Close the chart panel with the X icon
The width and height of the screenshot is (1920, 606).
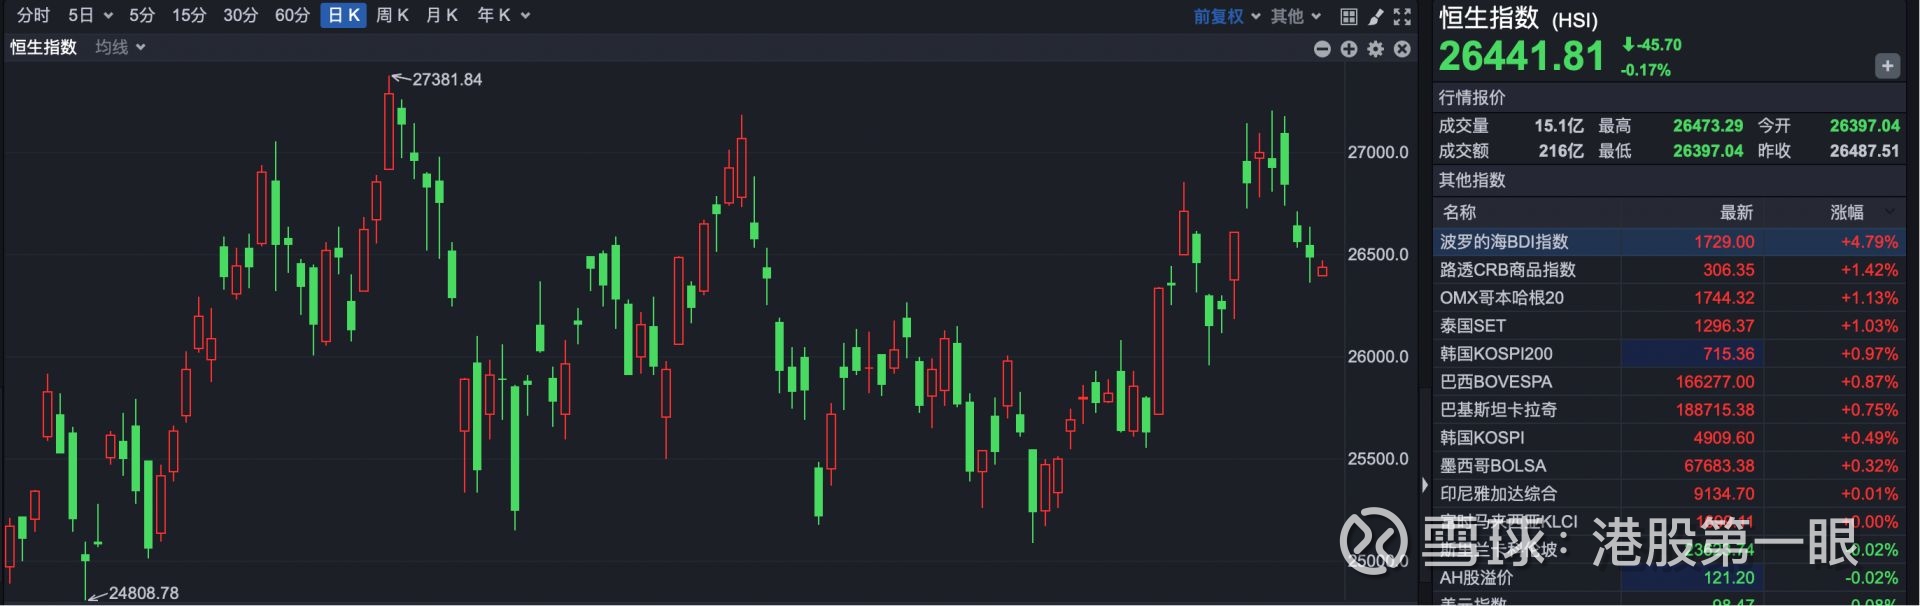[x=1403, y=49]
